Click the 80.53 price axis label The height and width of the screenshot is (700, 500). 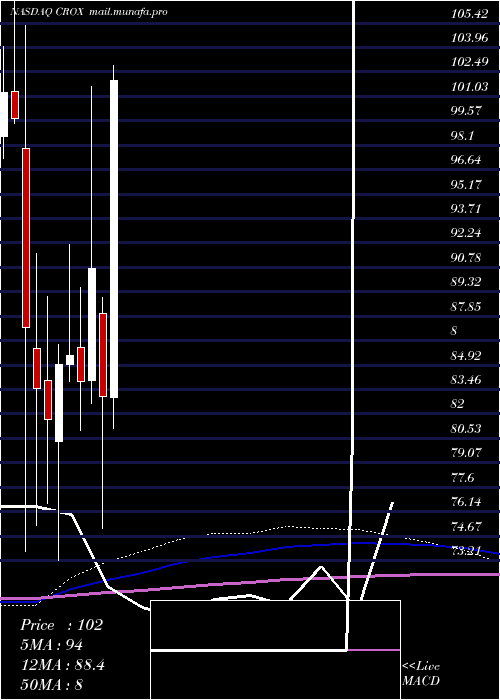click(467, 429)
